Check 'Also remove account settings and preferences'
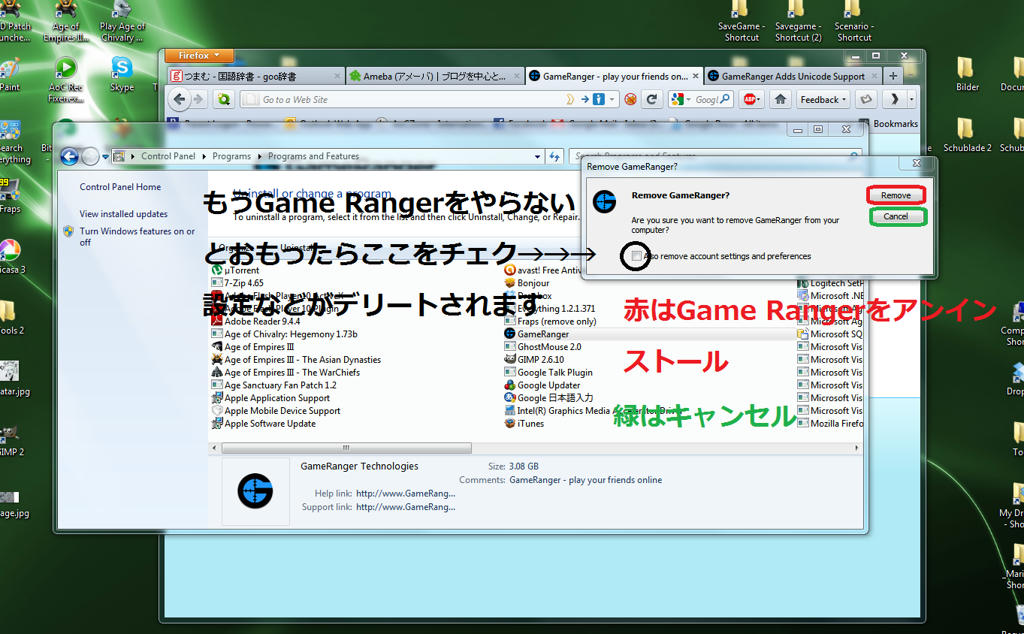The height and width of the screenshot is (634, 1024). click(x=637, y=257)
